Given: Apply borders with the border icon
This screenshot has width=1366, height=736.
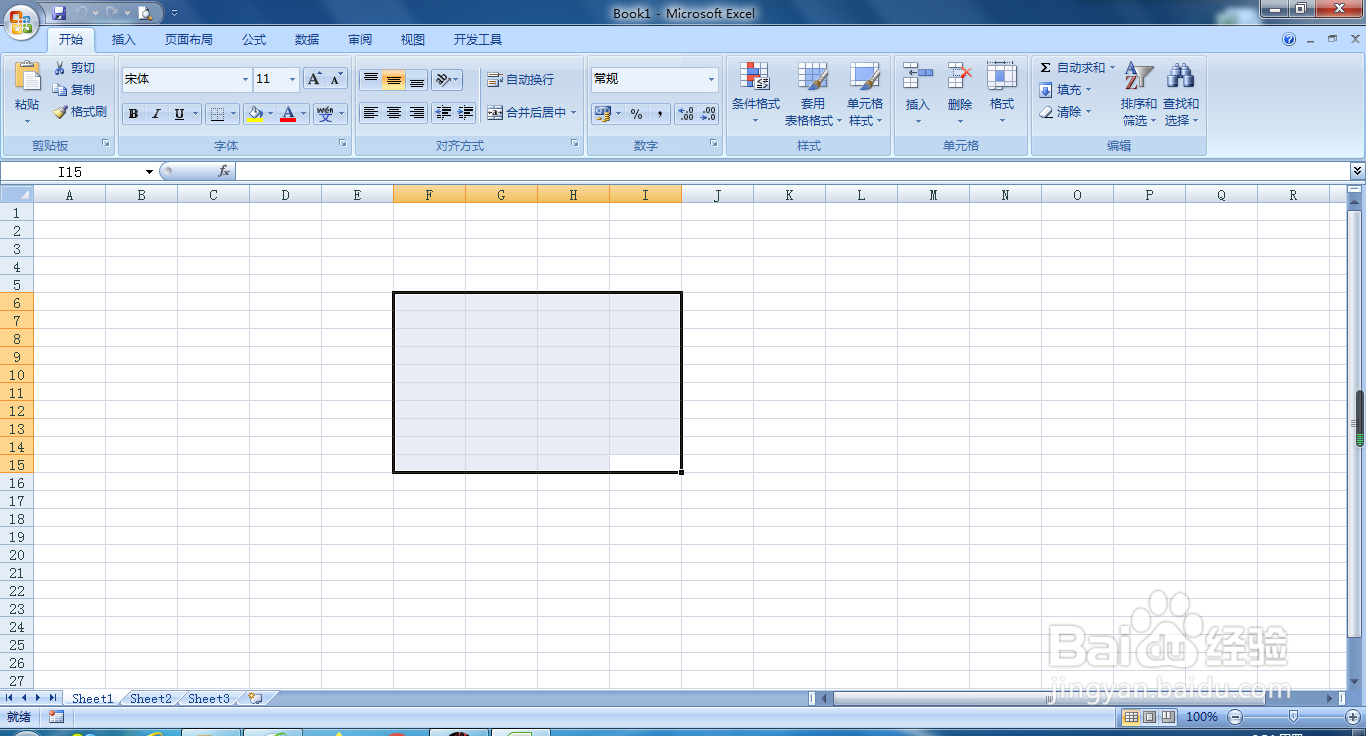Looking at the screenshot, I should [x=219, y=114].
